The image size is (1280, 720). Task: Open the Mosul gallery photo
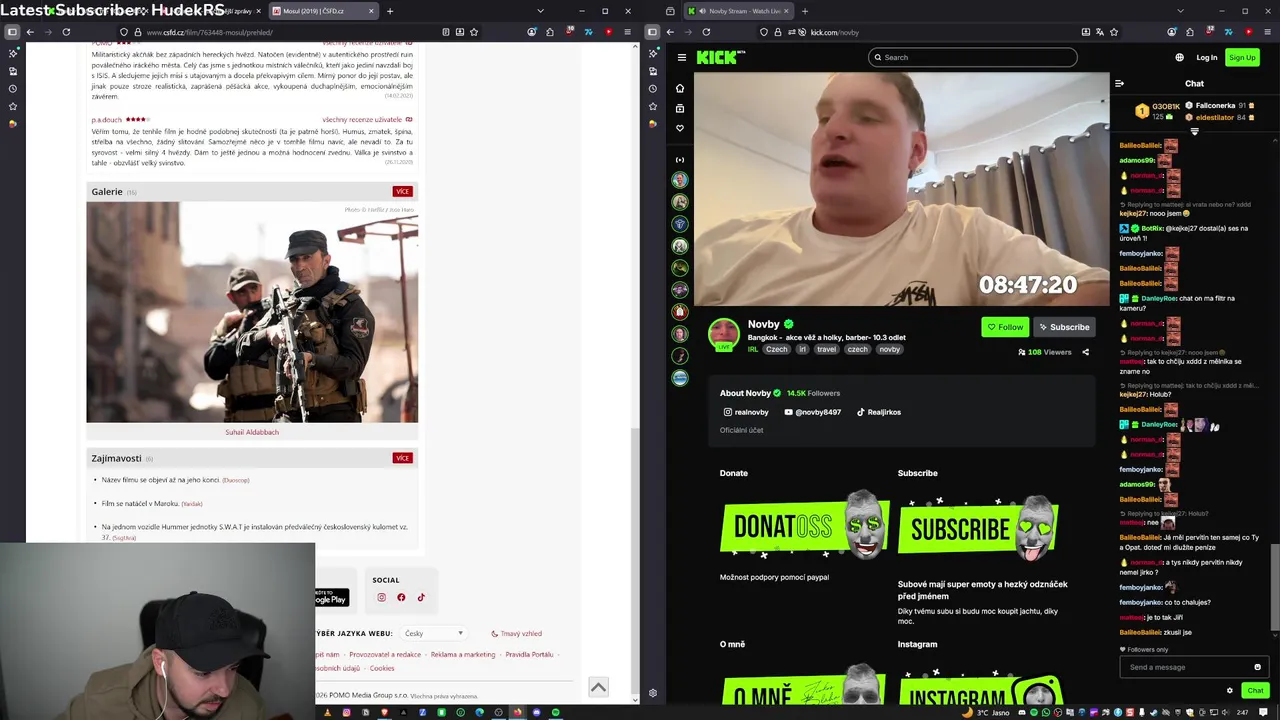(252, 312)
